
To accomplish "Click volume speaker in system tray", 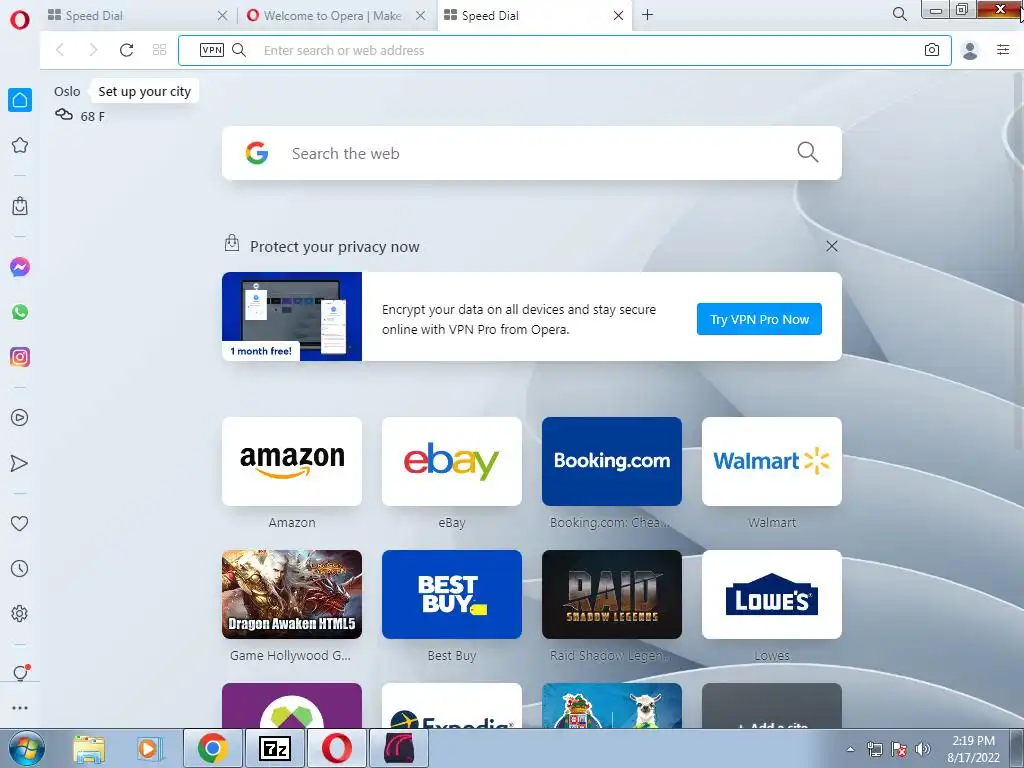I will 922,749.
